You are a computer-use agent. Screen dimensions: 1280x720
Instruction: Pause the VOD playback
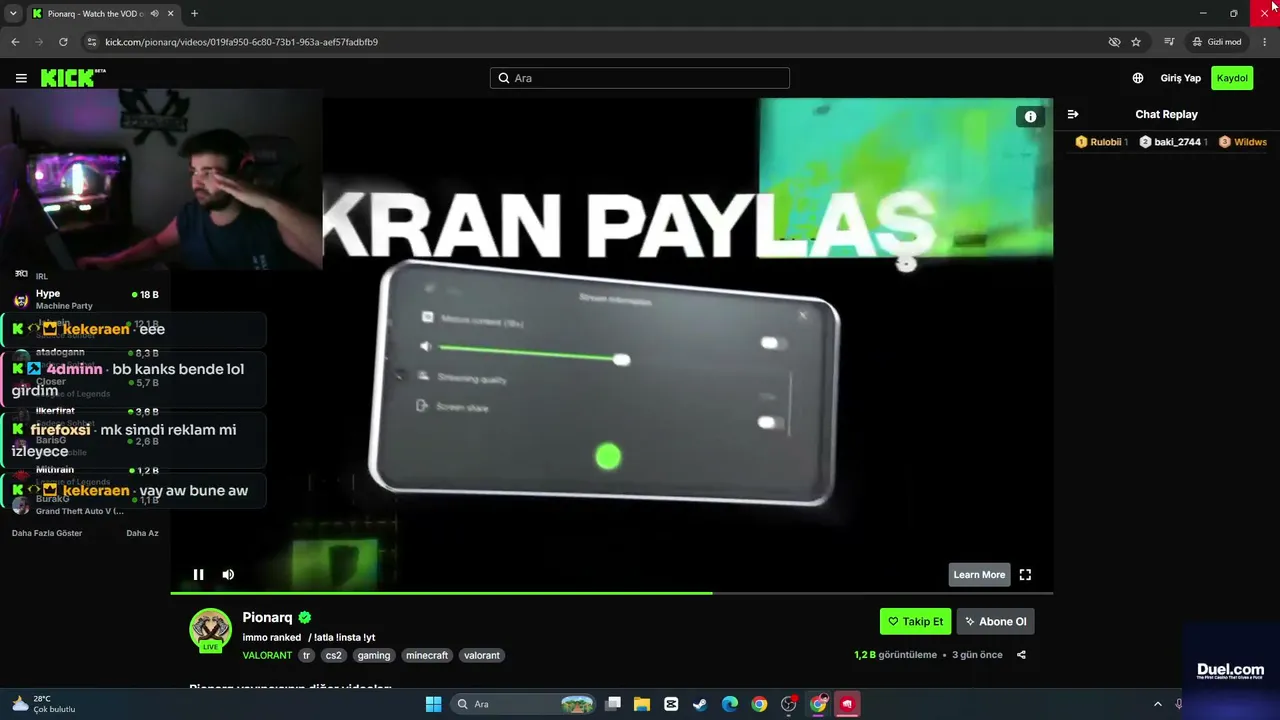click(x=198, y=574)
